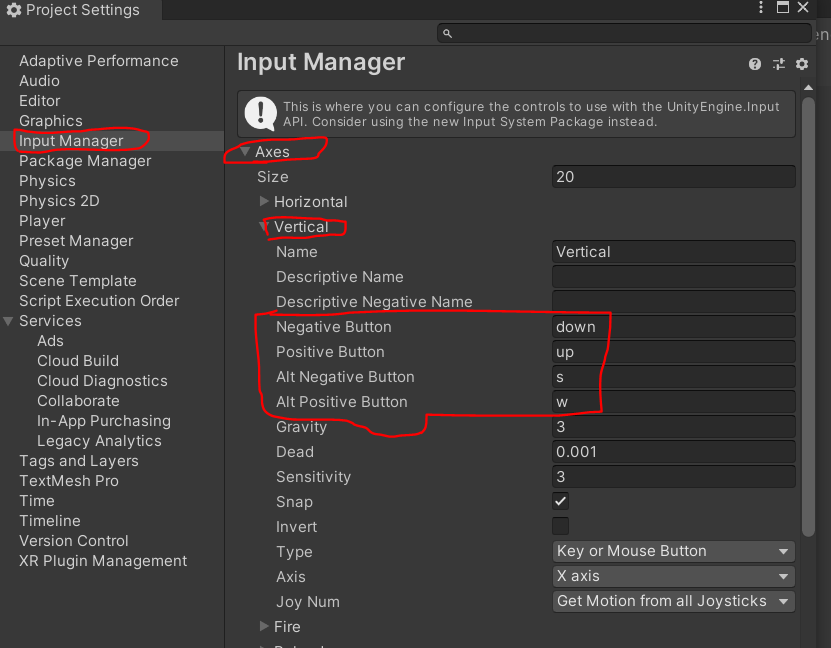Open In-App Purchasing settings

(x=104, y=421)
